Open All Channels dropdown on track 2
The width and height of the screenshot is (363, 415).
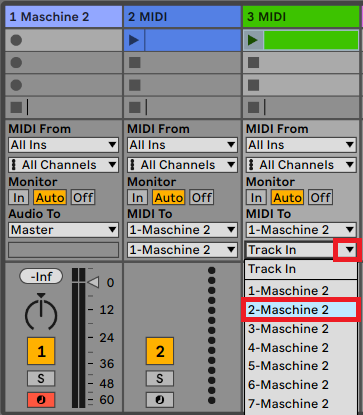coord(182,165)
